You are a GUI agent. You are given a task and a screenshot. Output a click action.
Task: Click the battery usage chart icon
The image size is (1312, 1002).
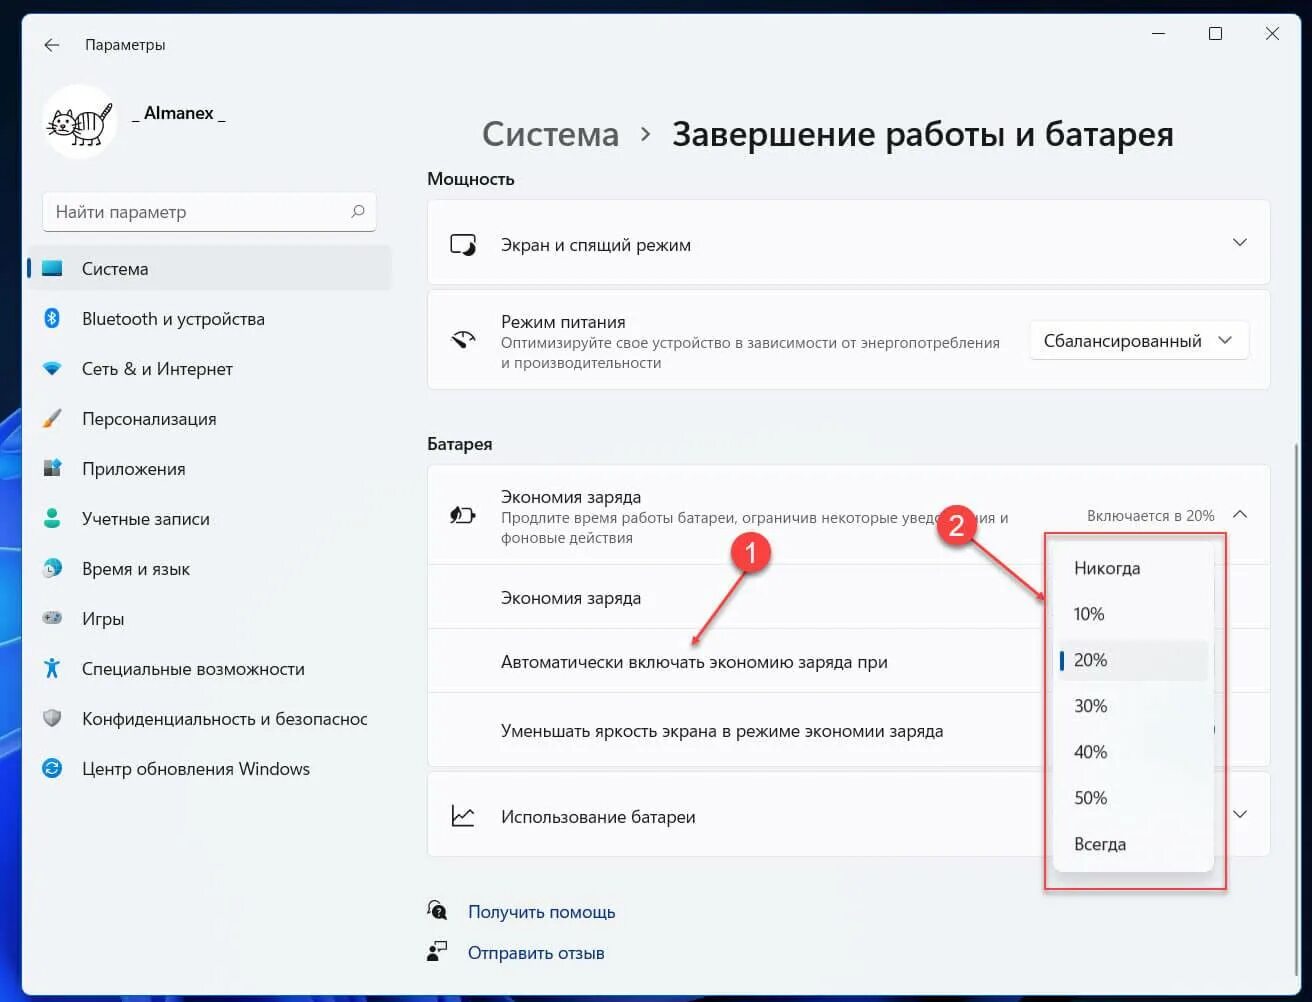tap(463, 816)
